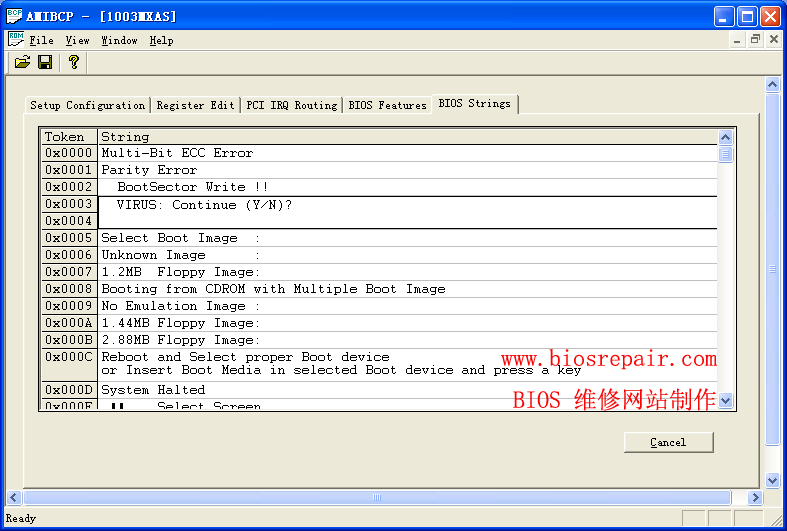Viewport: 787px width, 531px height.
Task: Select token 0x0003 cell
Action: tap(69, 204)
